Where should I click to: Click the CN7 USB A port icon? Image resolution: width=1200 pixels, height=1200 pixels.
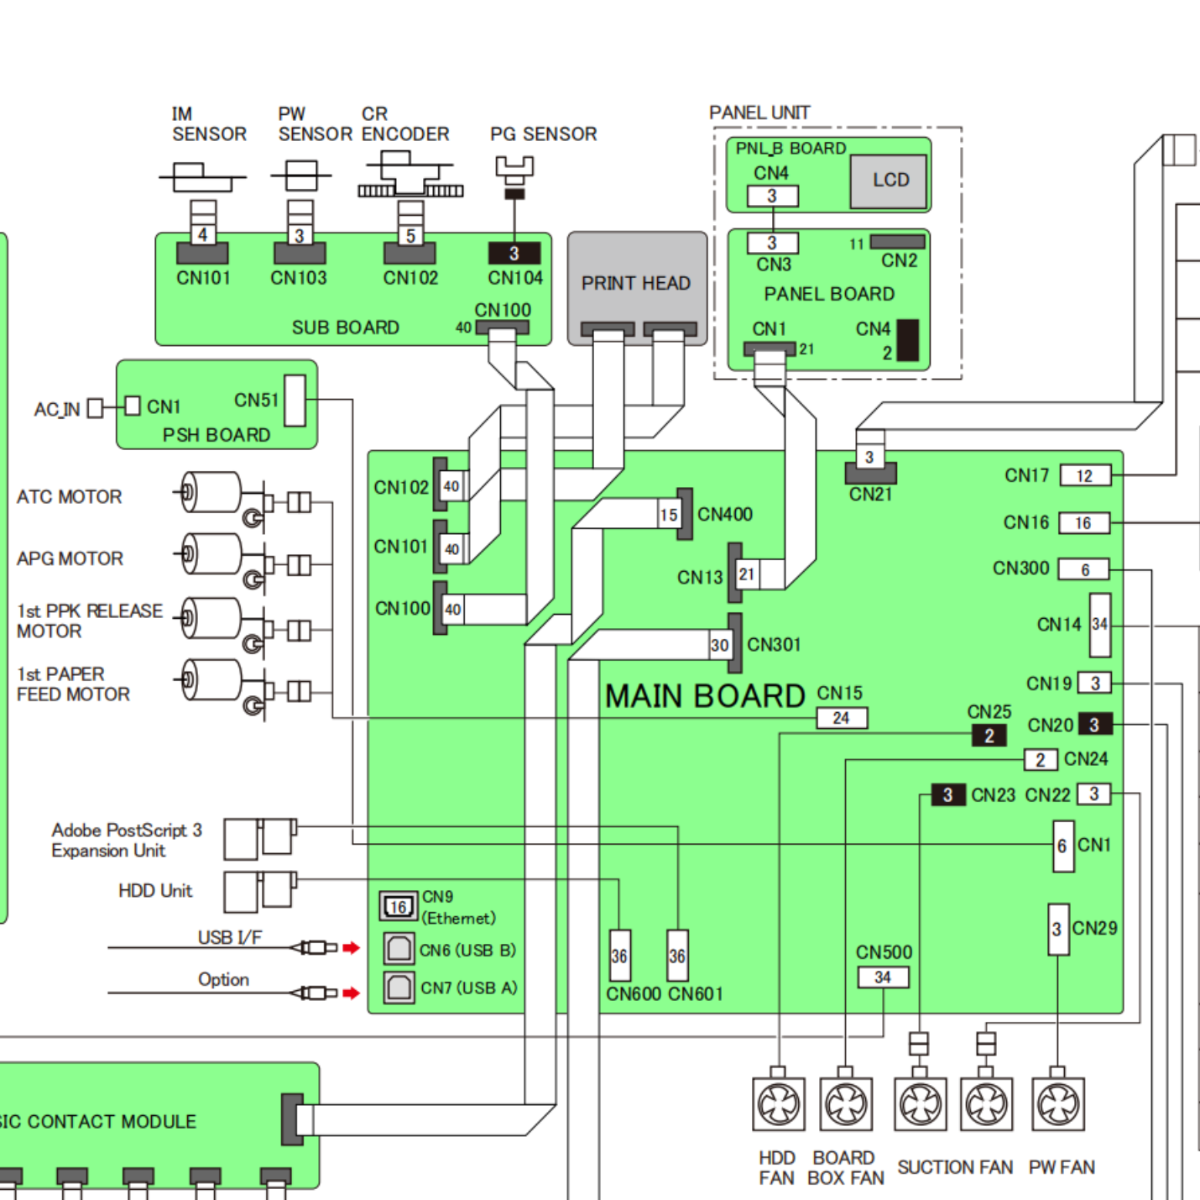tap(399, 988)
